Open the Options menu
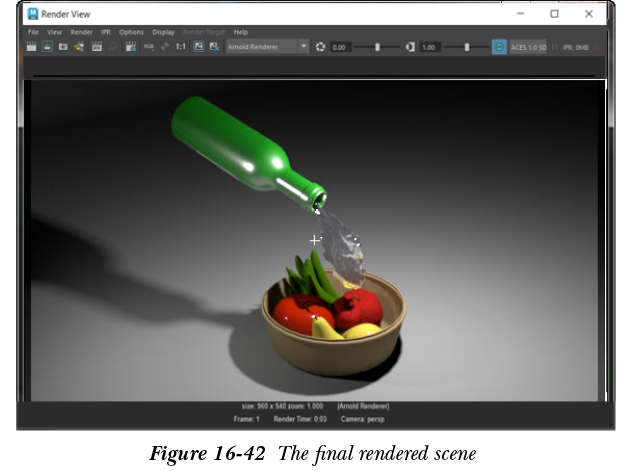Image resolution: width=627 pixels, height=471 pixels. pos(131,32)
